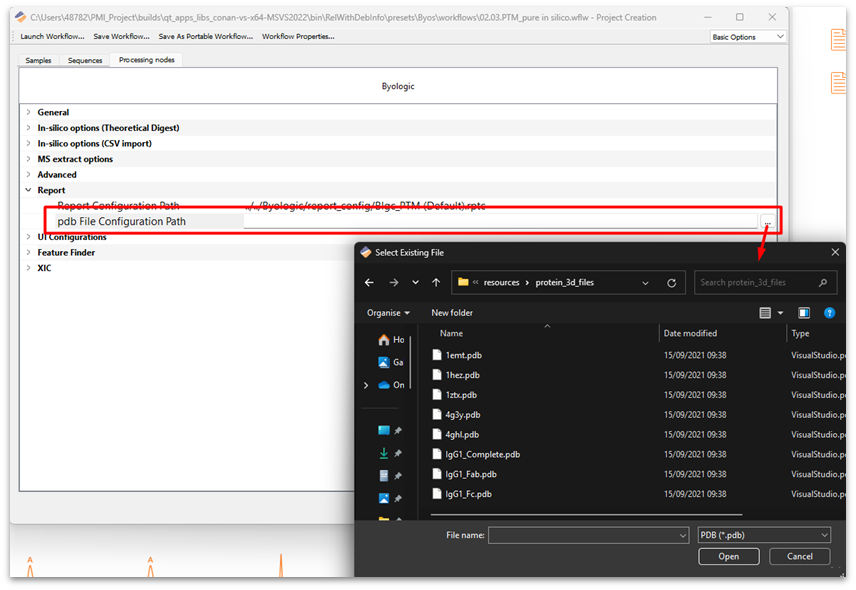Switch to the Samples tab
Image resolution: width=856 pixels, height=590 pixels.
pos(38,60)
